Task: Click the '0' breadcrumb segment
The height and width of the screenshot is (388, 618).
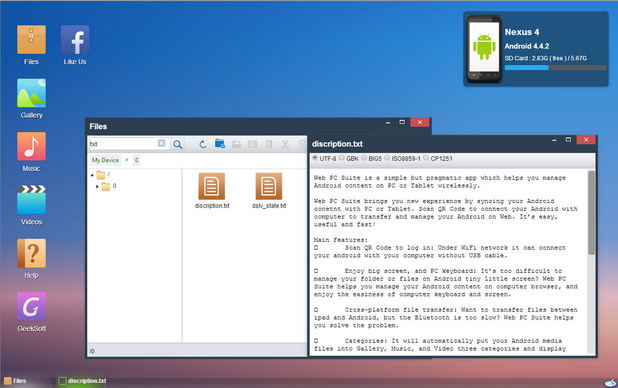Action: pos(136,160)
